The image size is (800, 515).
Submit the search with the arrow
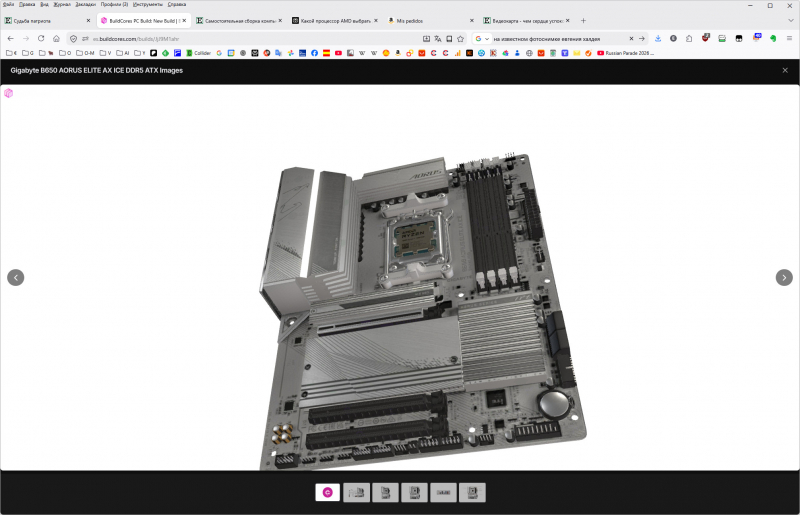coord(642,39)
